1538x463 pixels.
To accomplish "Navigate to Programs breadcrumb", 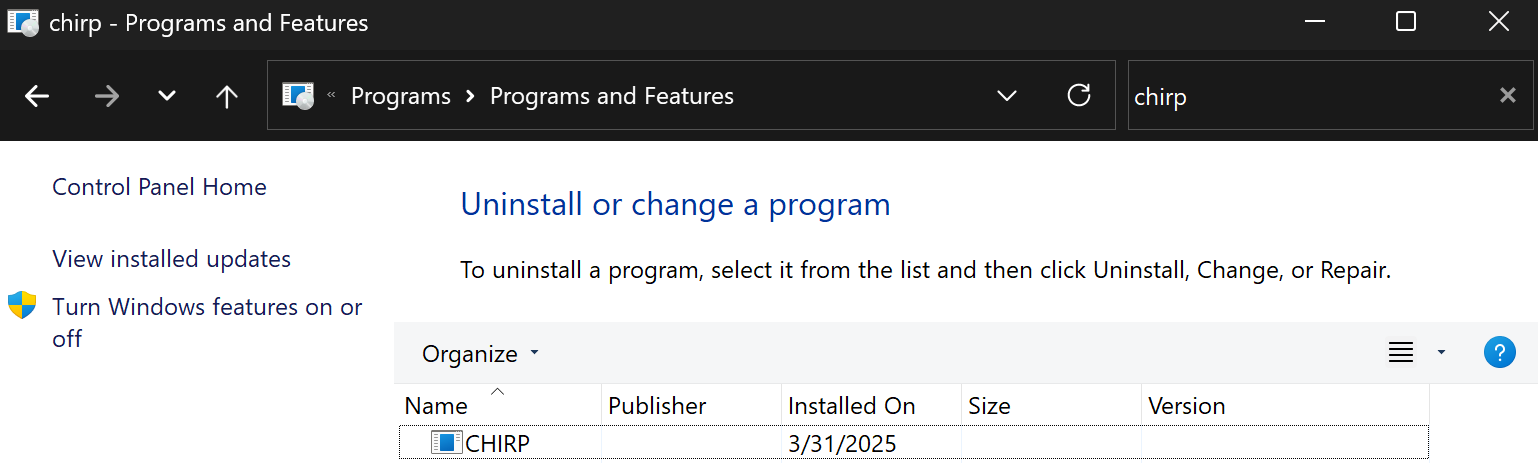I will click(x=401, y=96).
